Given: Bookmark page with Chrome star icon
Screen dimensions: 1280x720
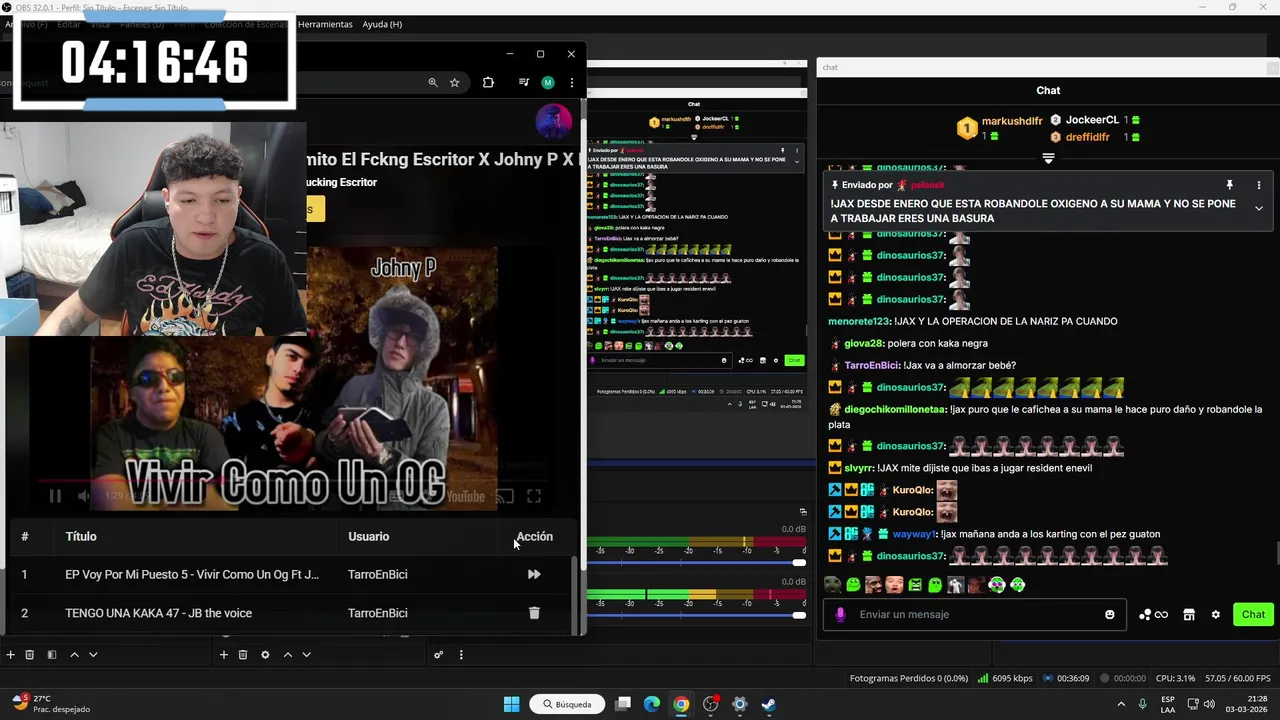Looking at the screenshot, I should point(455,83).
